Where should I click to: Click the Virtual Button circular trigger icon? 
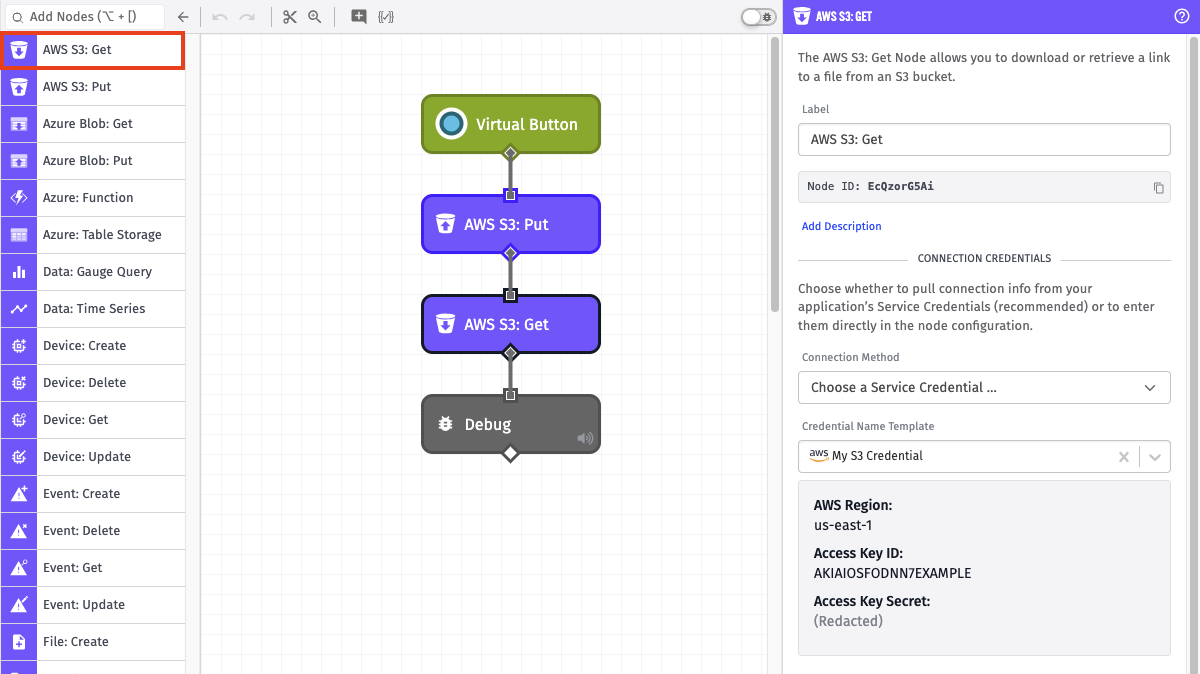tap(451, 124)
